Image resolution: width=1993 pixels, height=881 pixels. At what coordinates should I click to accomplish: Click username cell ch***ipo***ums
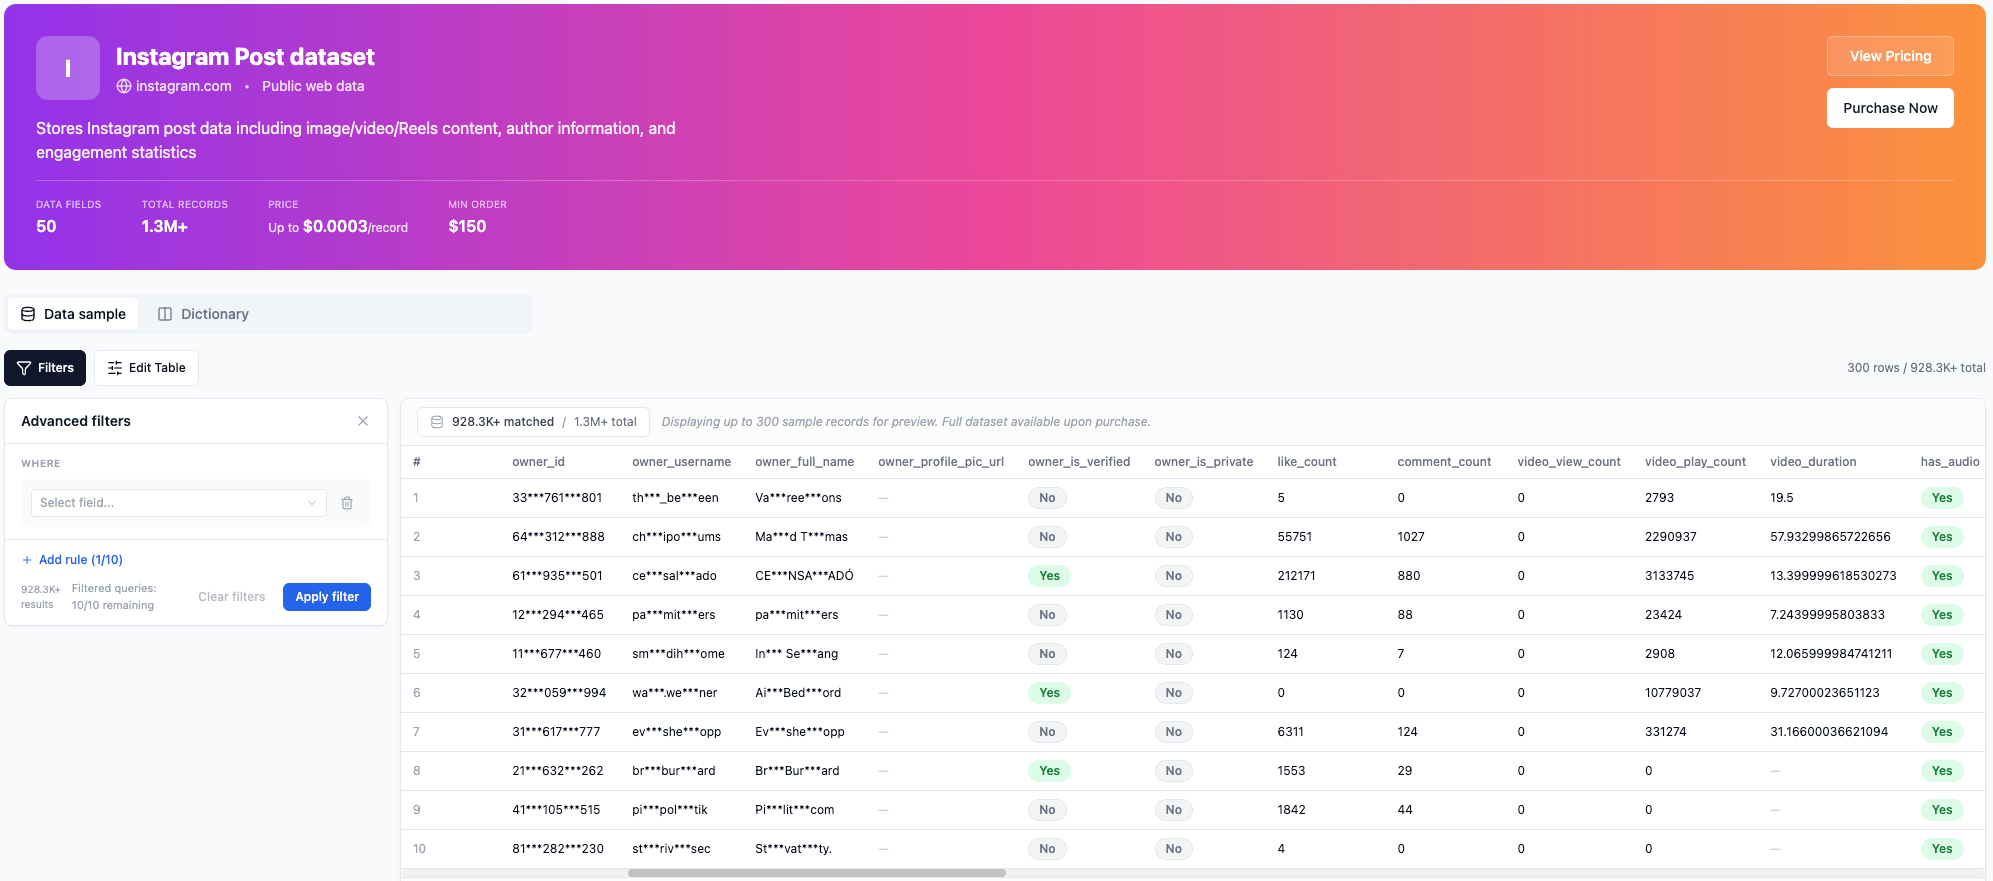(676, 537)
